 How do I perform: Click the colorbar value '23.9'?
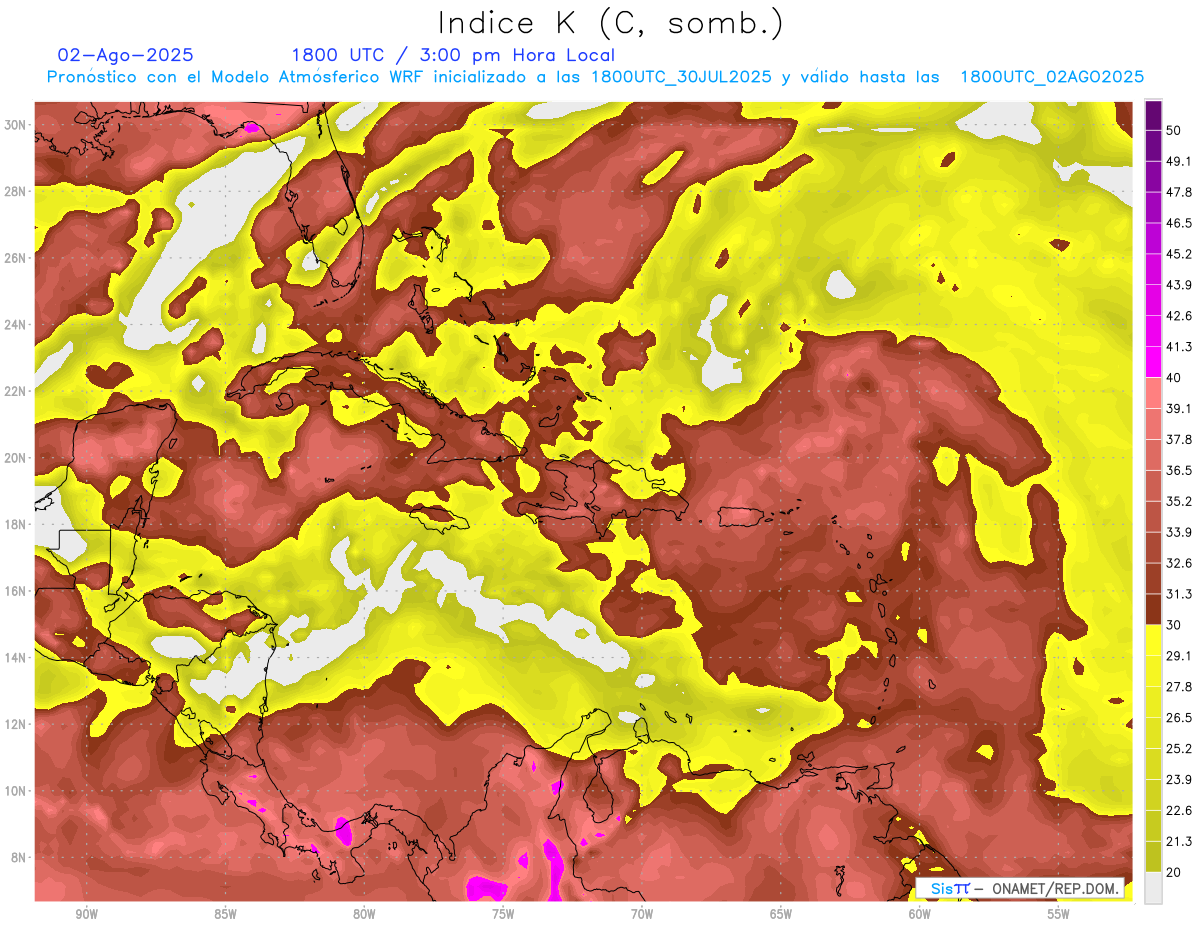coord(1178,780)
